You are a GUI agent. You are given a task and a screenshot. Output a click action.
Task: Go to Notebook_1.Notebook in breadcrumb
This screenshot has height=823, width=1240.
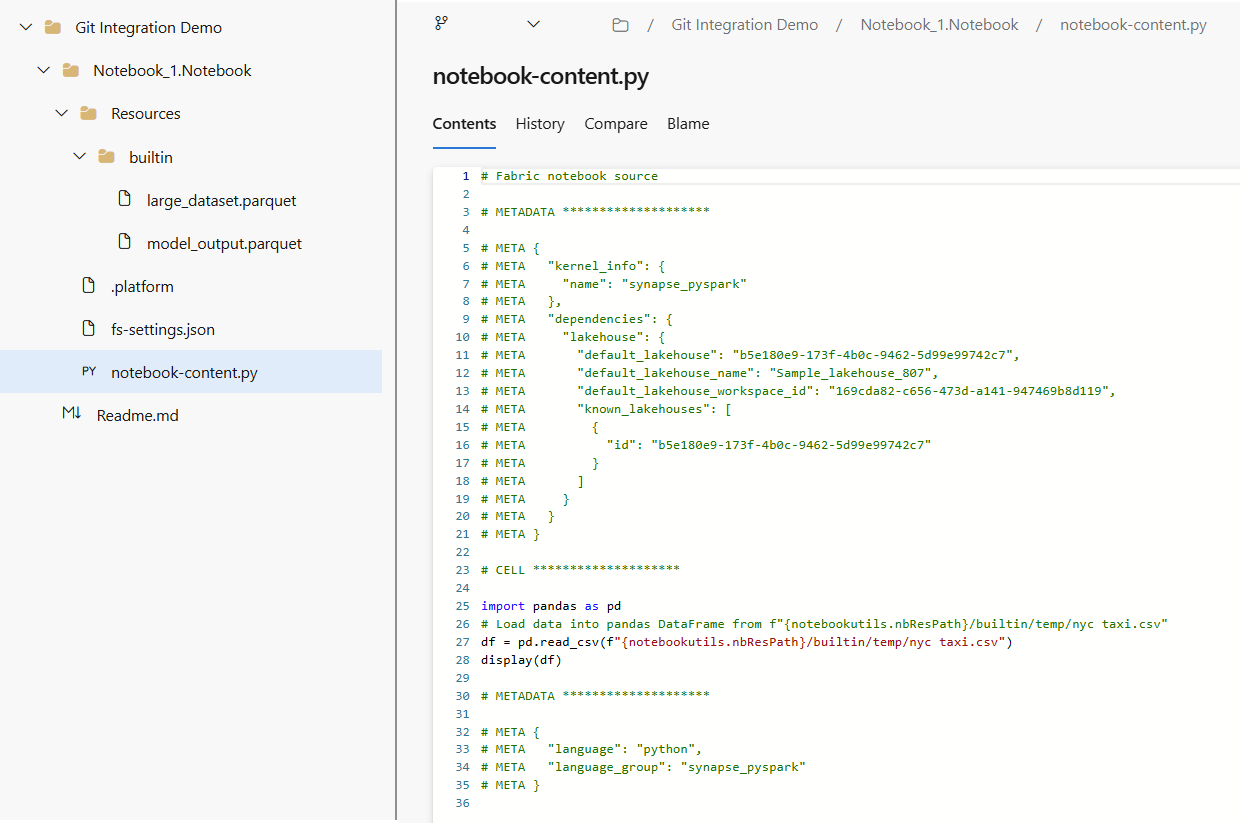[x=939, y=25]
